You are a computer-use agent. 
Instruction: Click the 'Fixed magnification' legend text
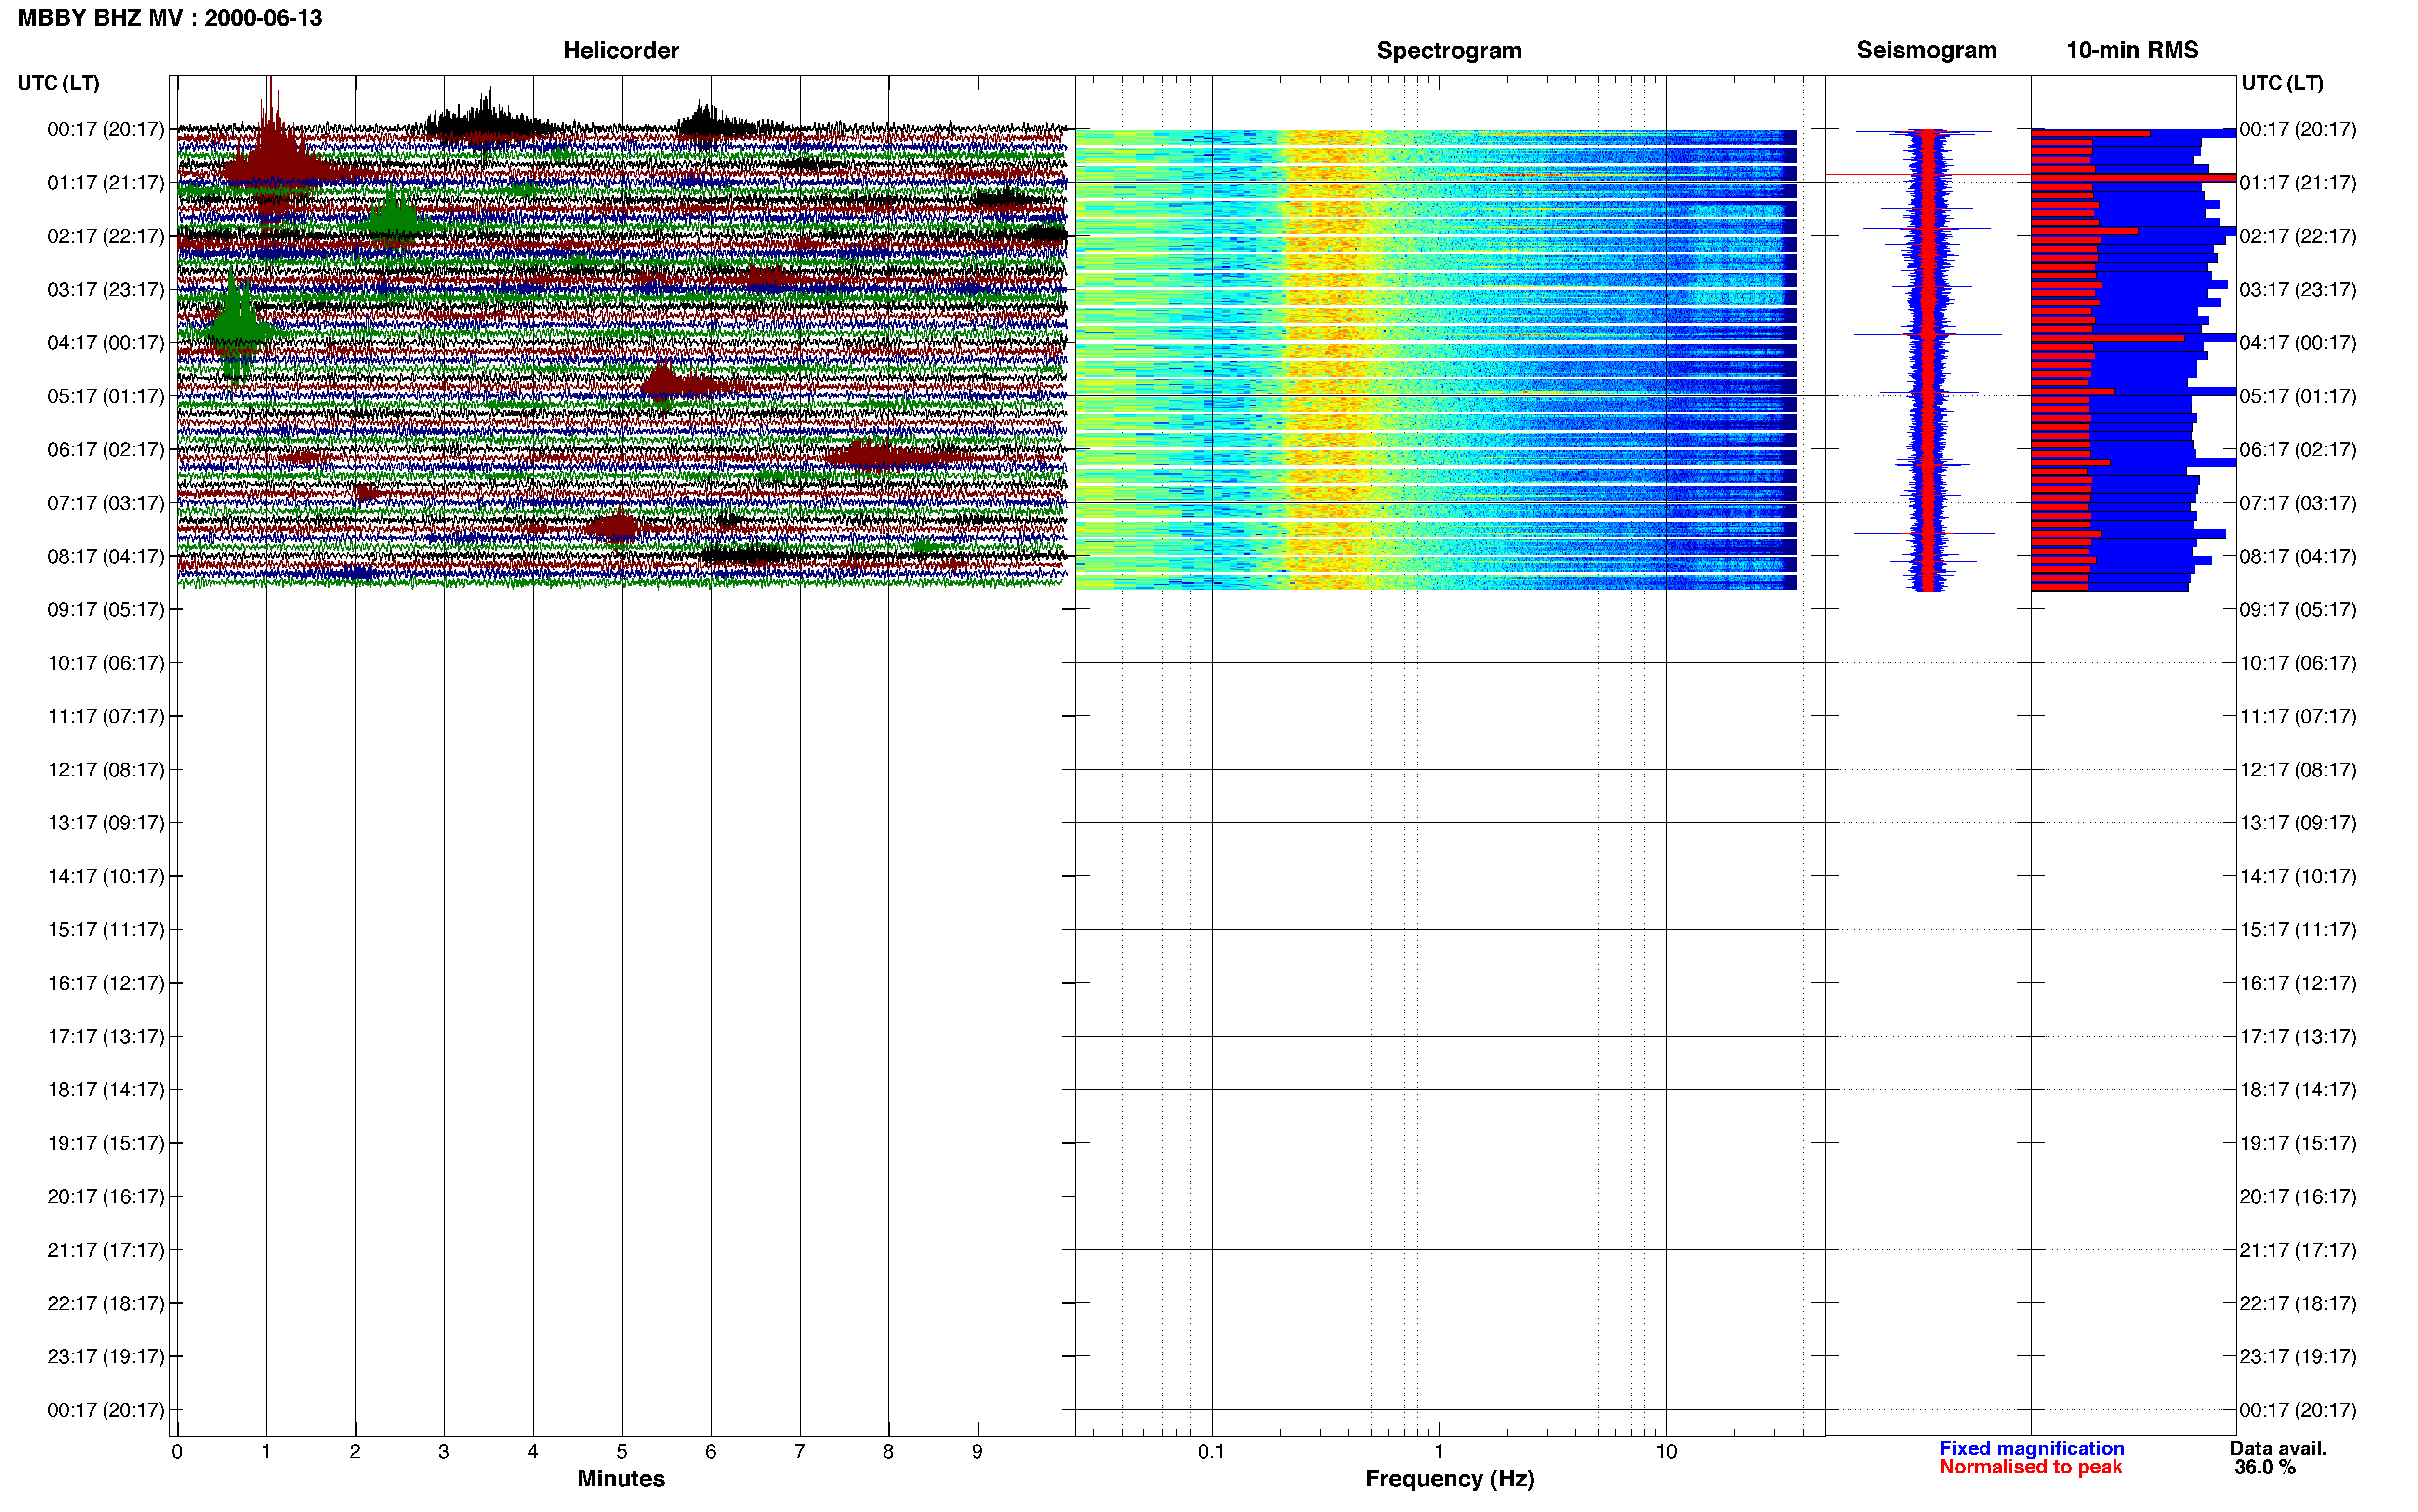[2031, 1448]
